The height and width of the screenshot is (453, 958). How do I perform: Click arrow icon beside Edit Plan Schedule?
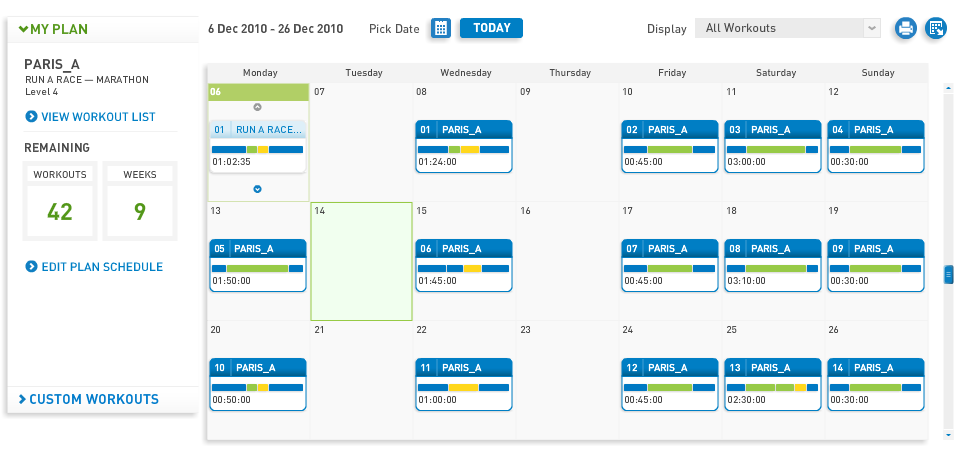pos(31,267)
